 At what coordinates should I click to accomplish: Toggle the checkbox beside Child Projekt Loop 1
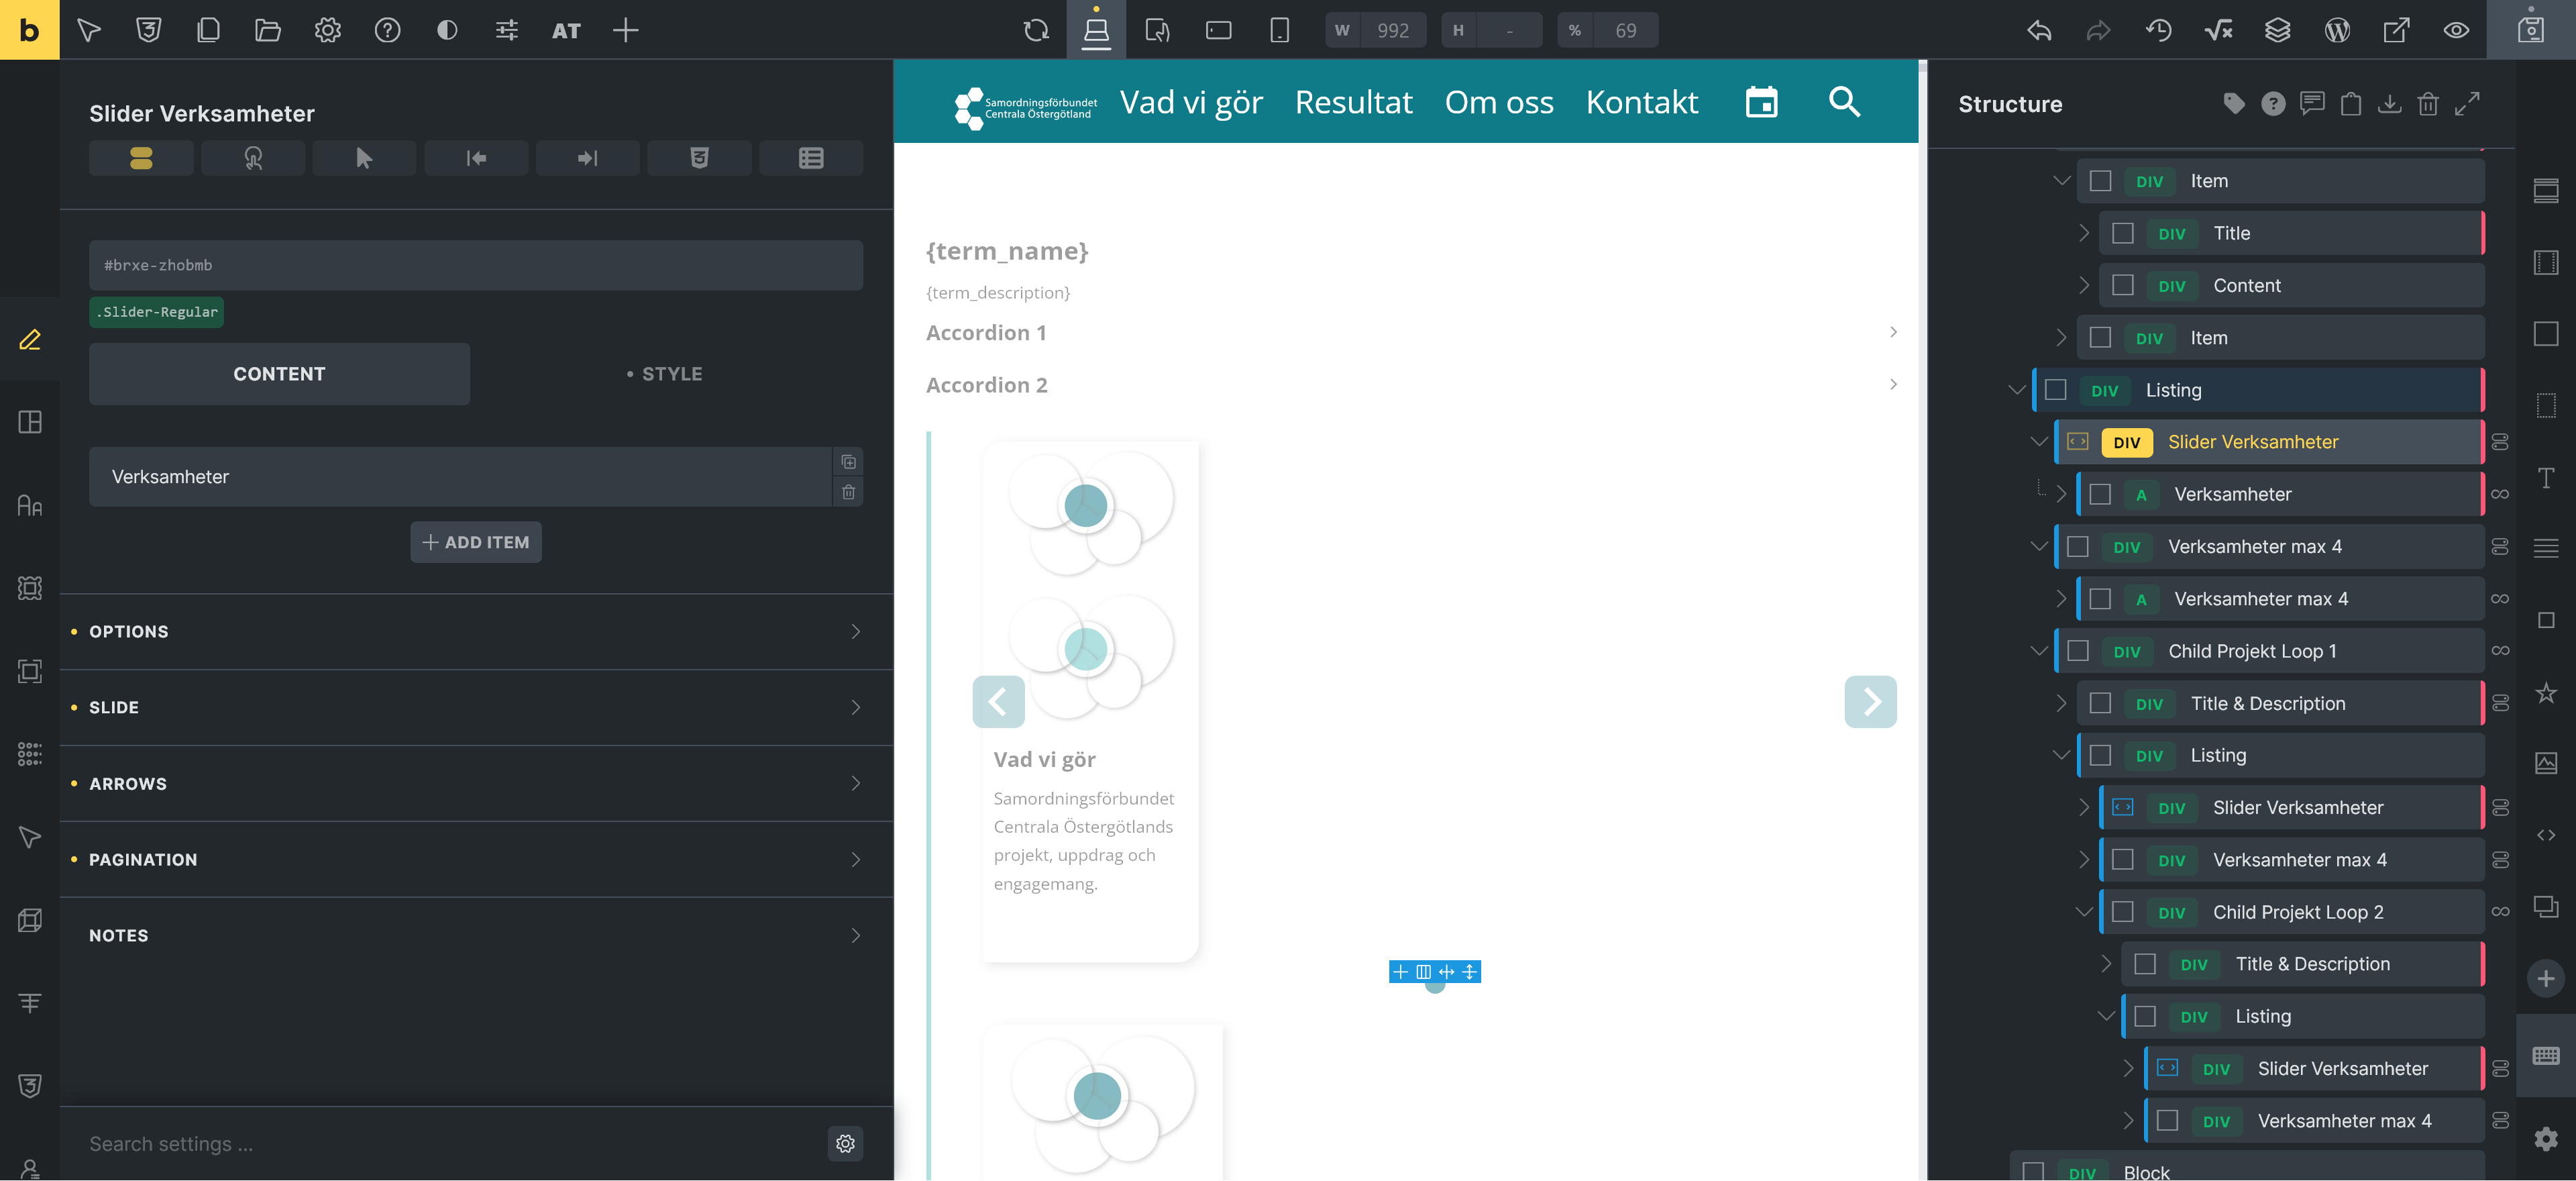pyautogui.click(x=2079, y=650)
